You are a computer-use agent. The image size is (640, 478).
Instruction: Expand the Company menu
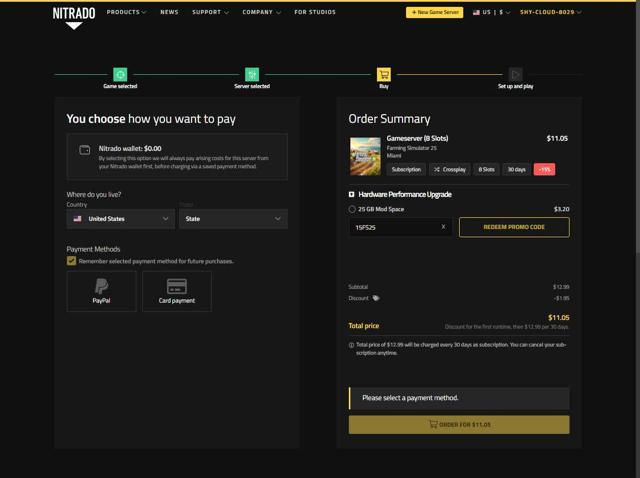(261, 12)
